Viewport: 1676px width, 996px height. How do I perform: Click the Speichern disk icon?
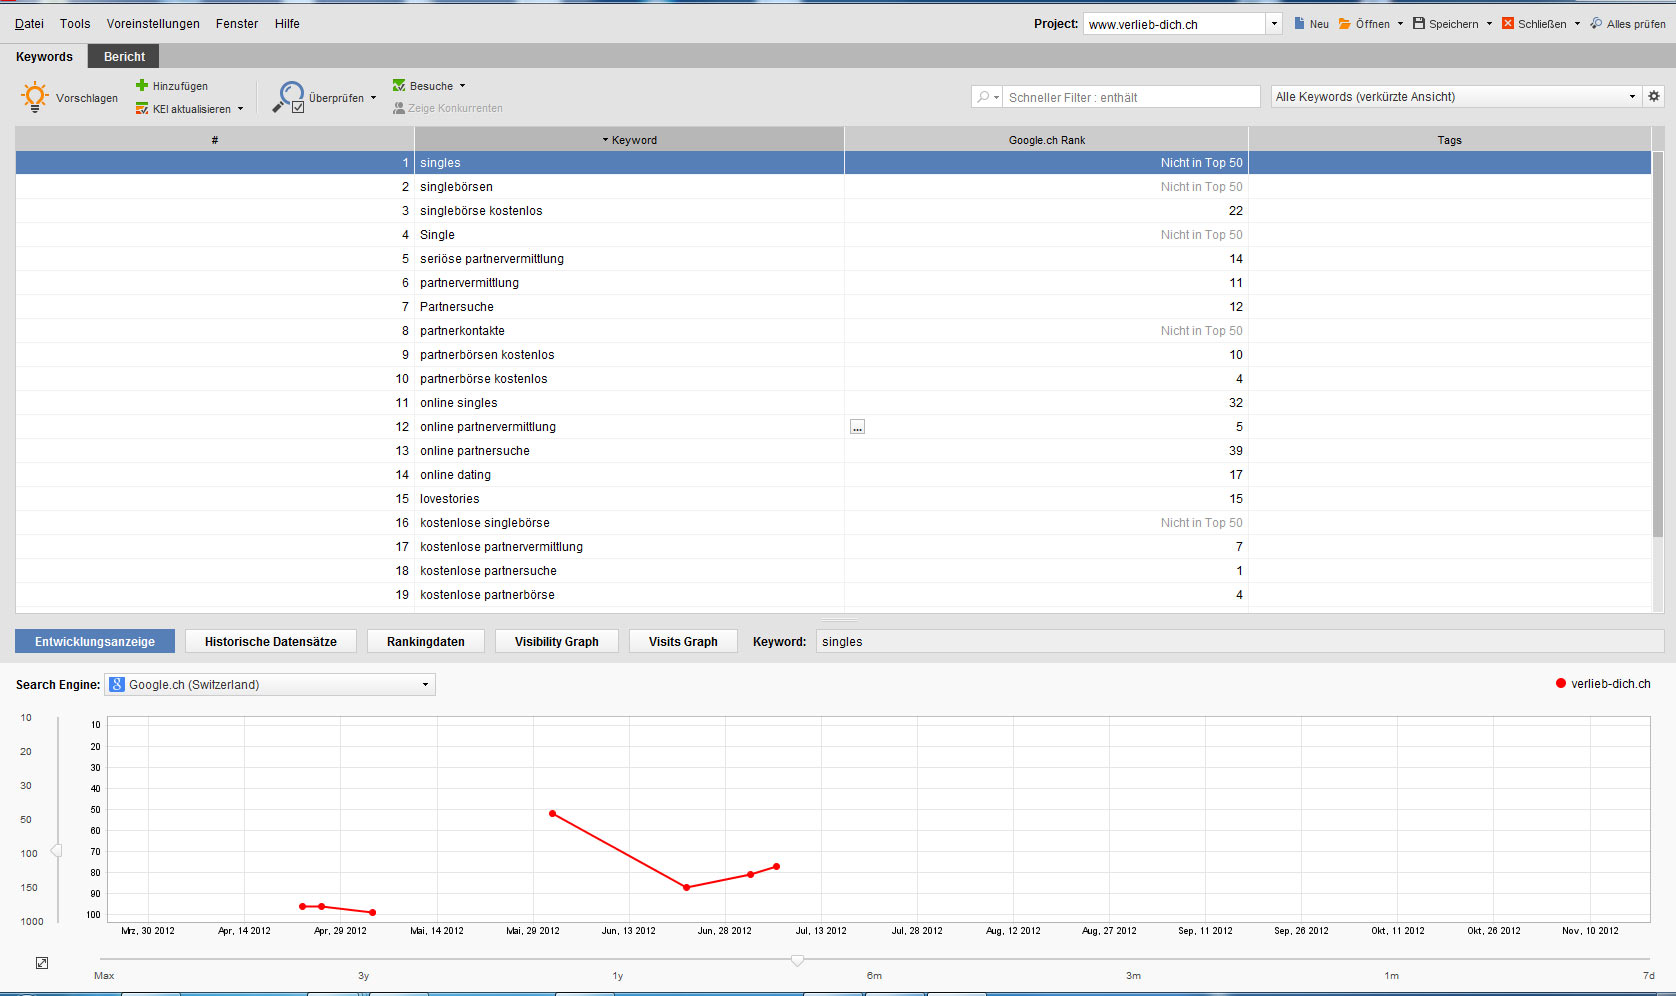tap(1419, 23)
